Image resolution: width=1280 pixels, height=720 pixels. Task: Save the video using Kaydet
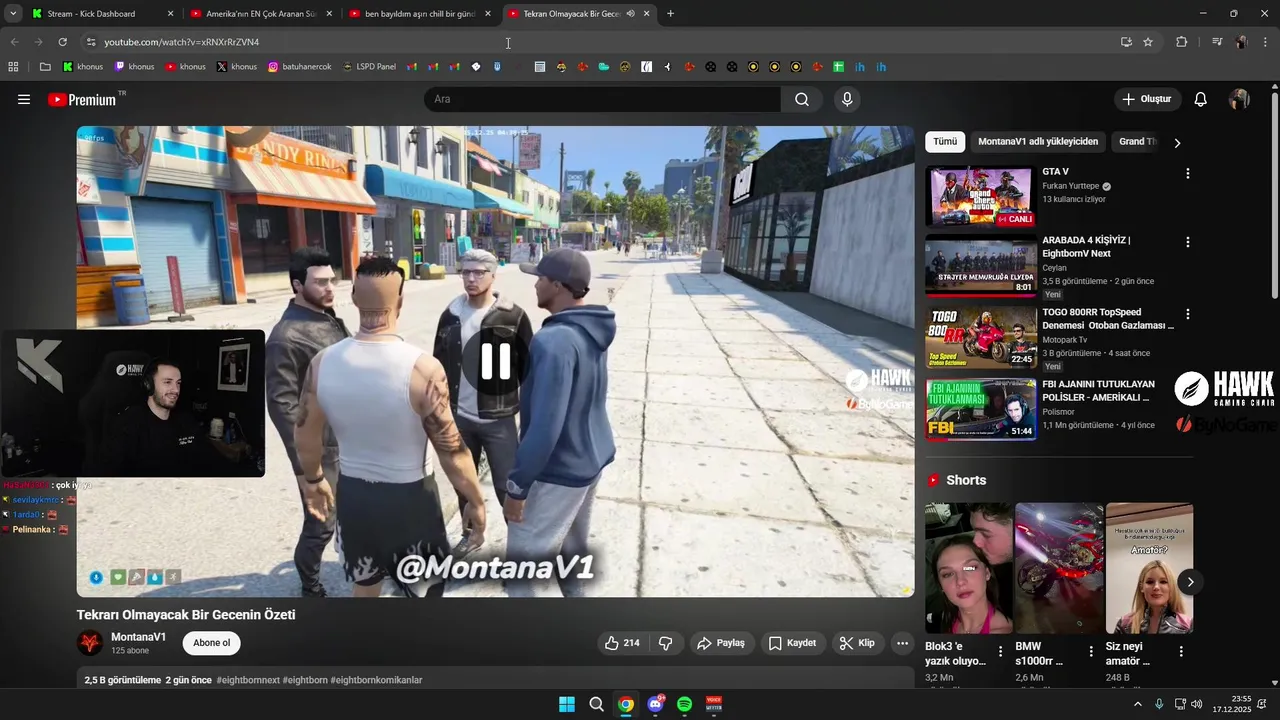[x=792, y=643]
